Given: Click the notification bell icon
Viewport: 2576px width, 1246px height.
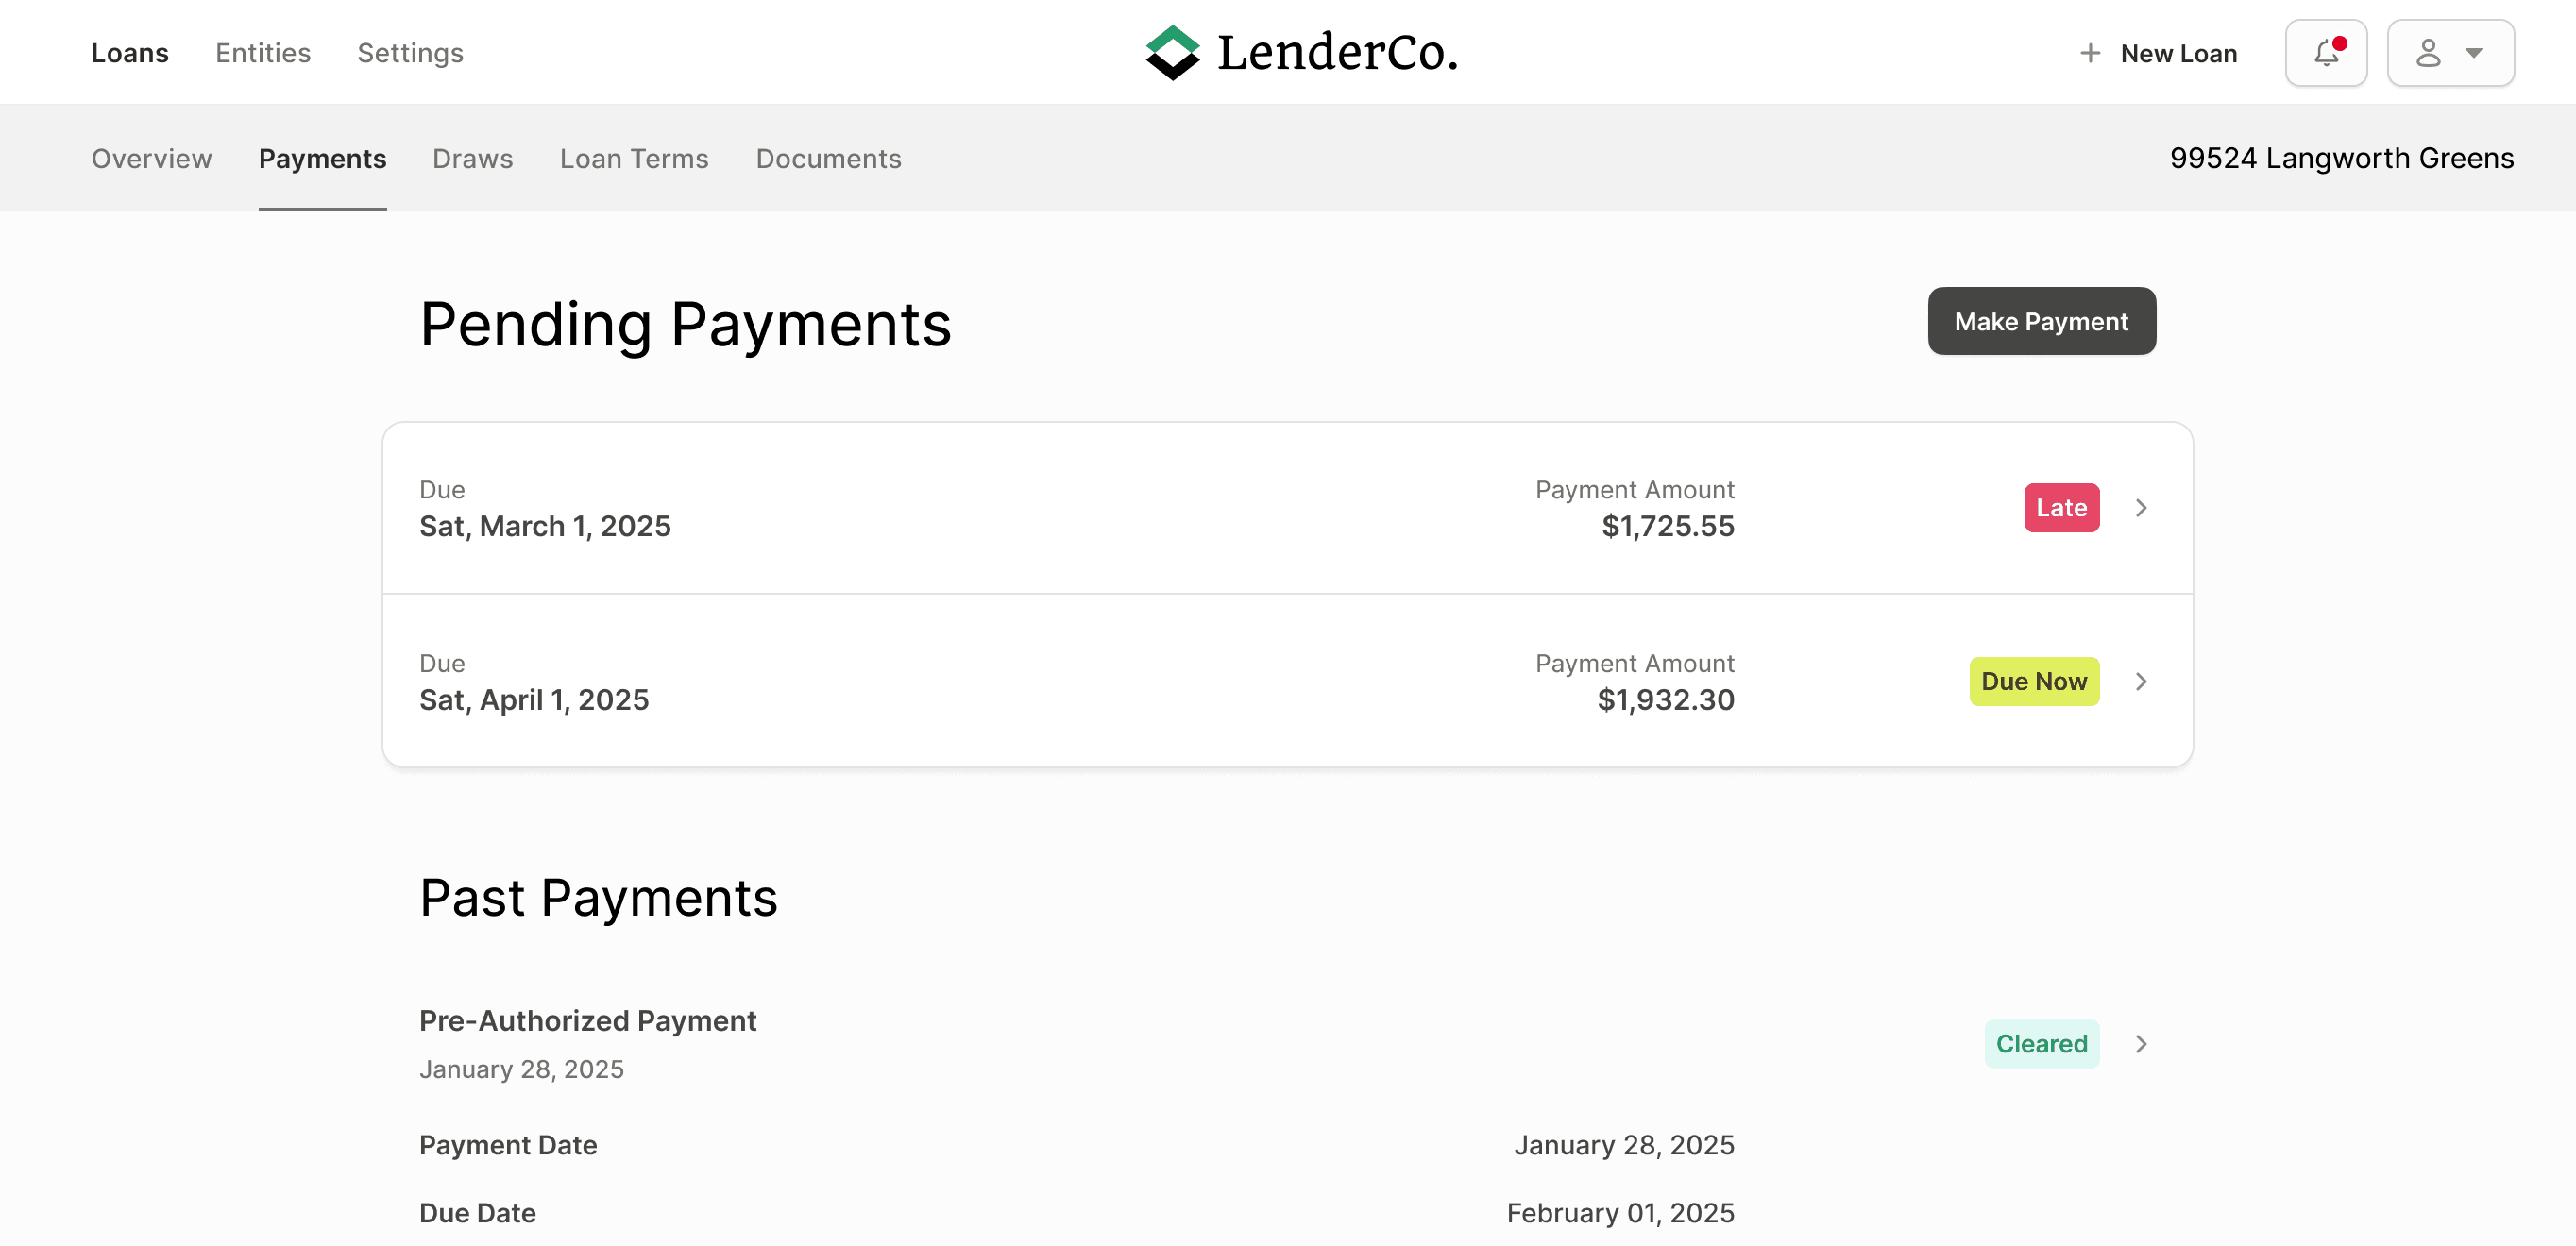Looking at the screenshot, I should click(x=2325, y=53).
